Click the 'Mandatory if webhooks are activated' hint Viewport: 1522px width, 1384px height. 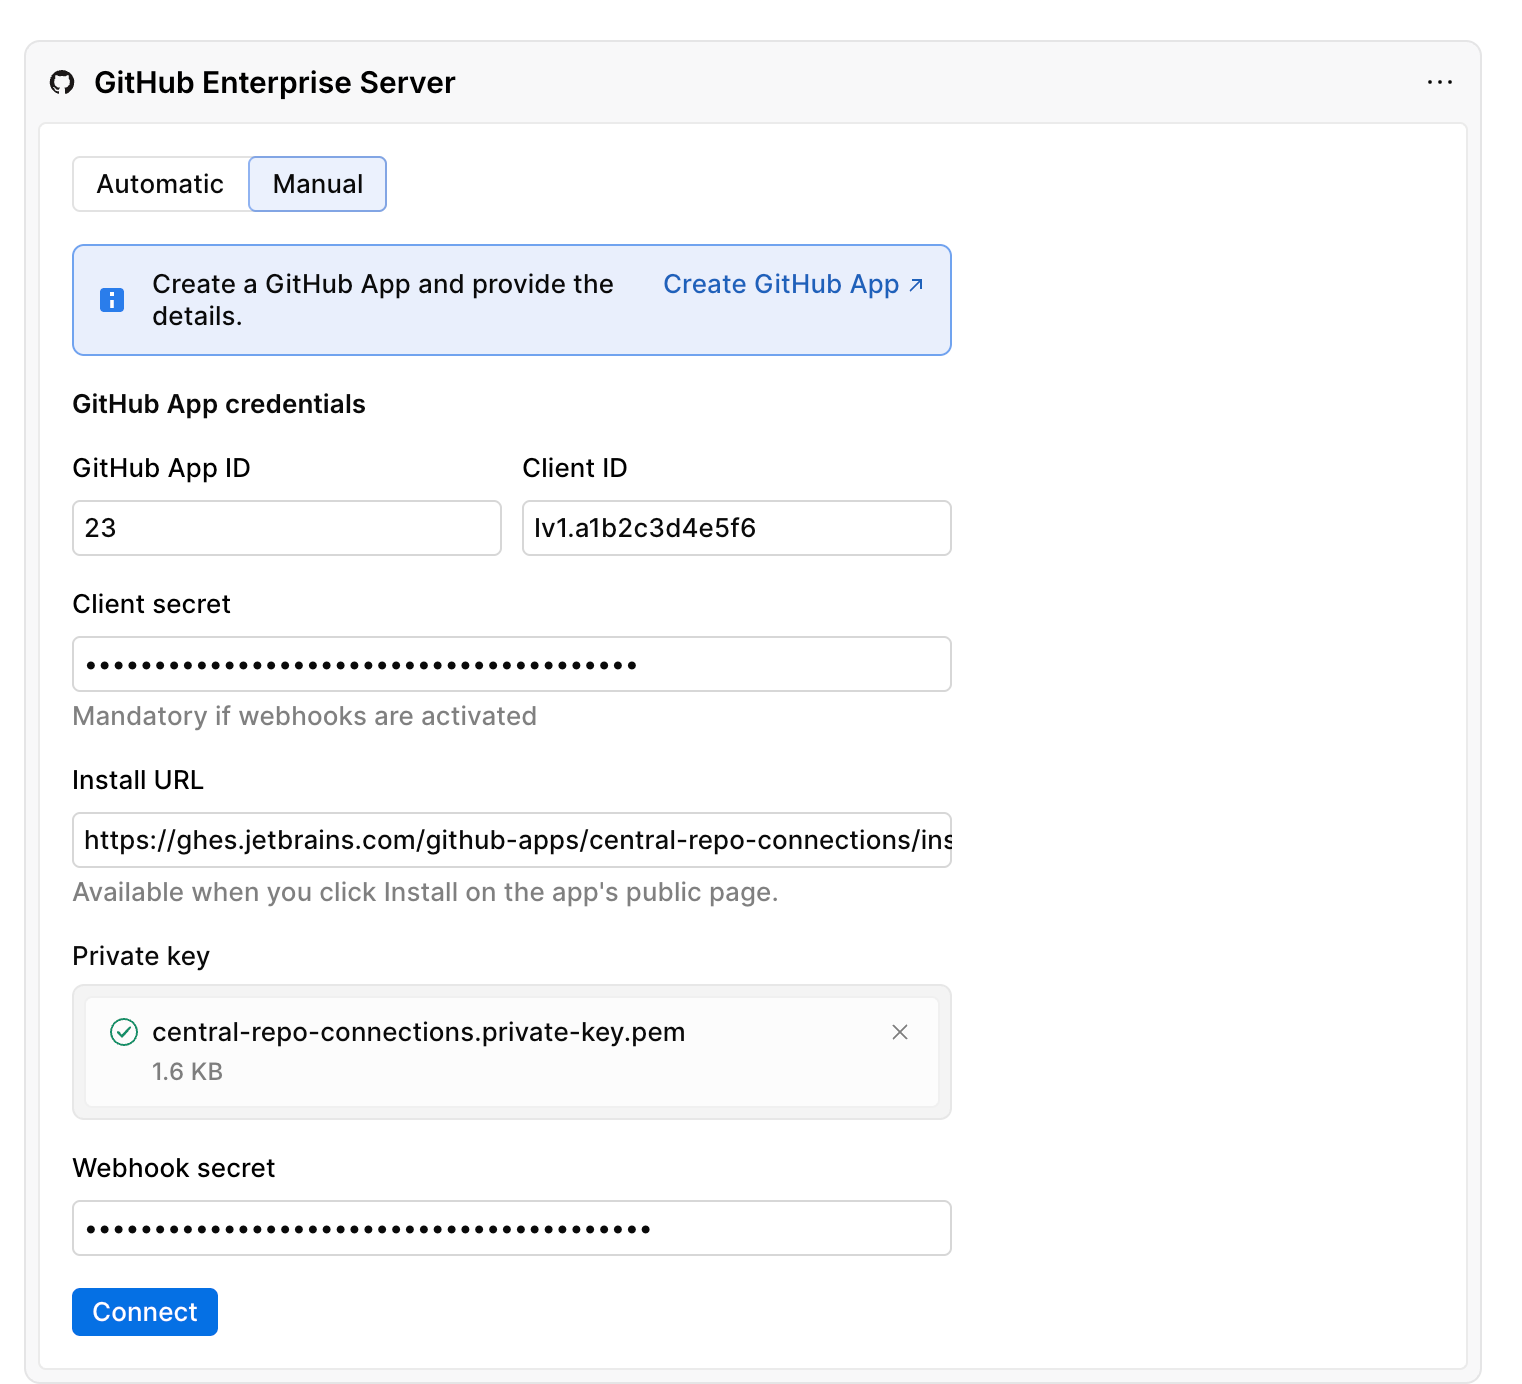point(305,716)
